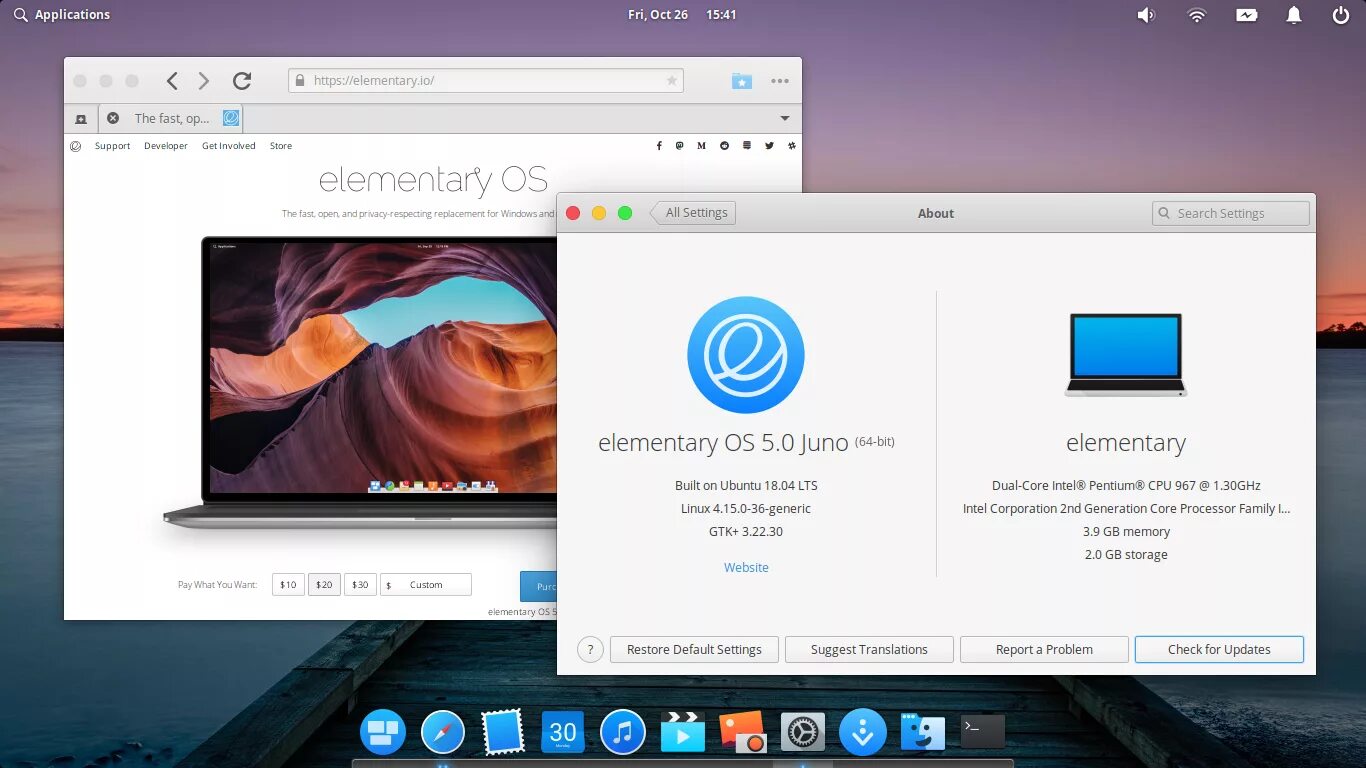Open the Applications menu
The height and width of the screenshot is (768, 1366).
[x=62, y=15]
